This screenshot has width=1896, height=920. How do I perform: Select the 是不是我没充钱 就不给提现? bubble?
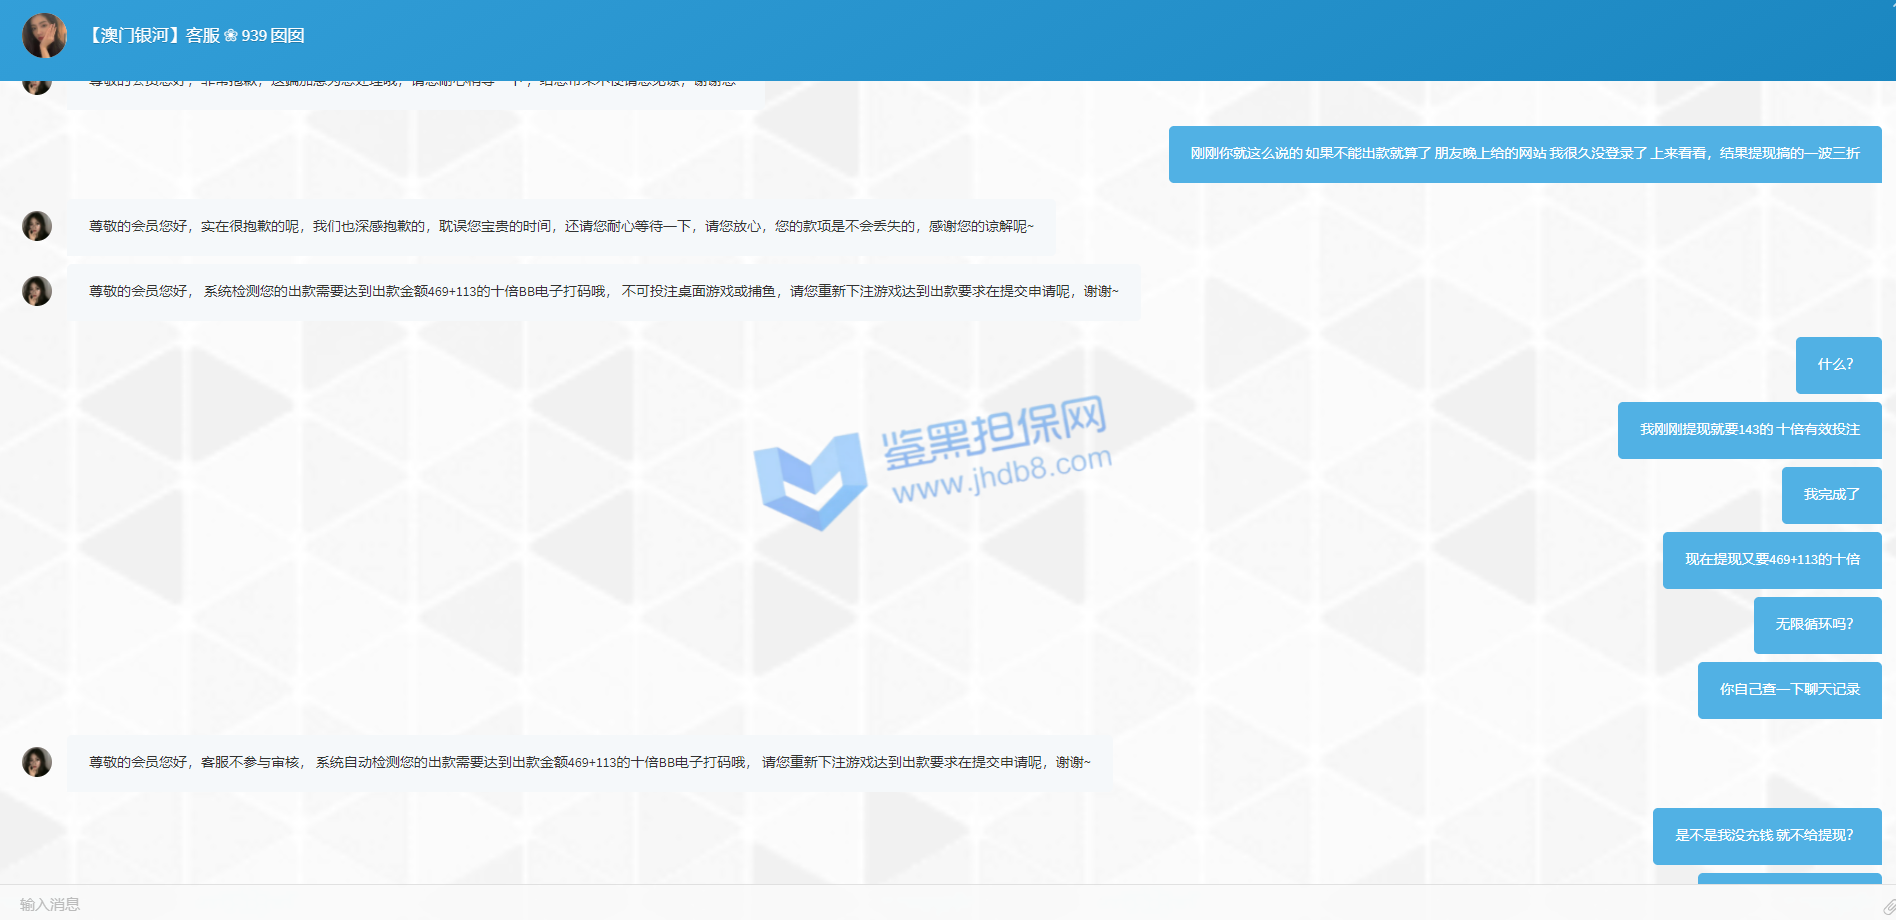(x=1765, y=836)
